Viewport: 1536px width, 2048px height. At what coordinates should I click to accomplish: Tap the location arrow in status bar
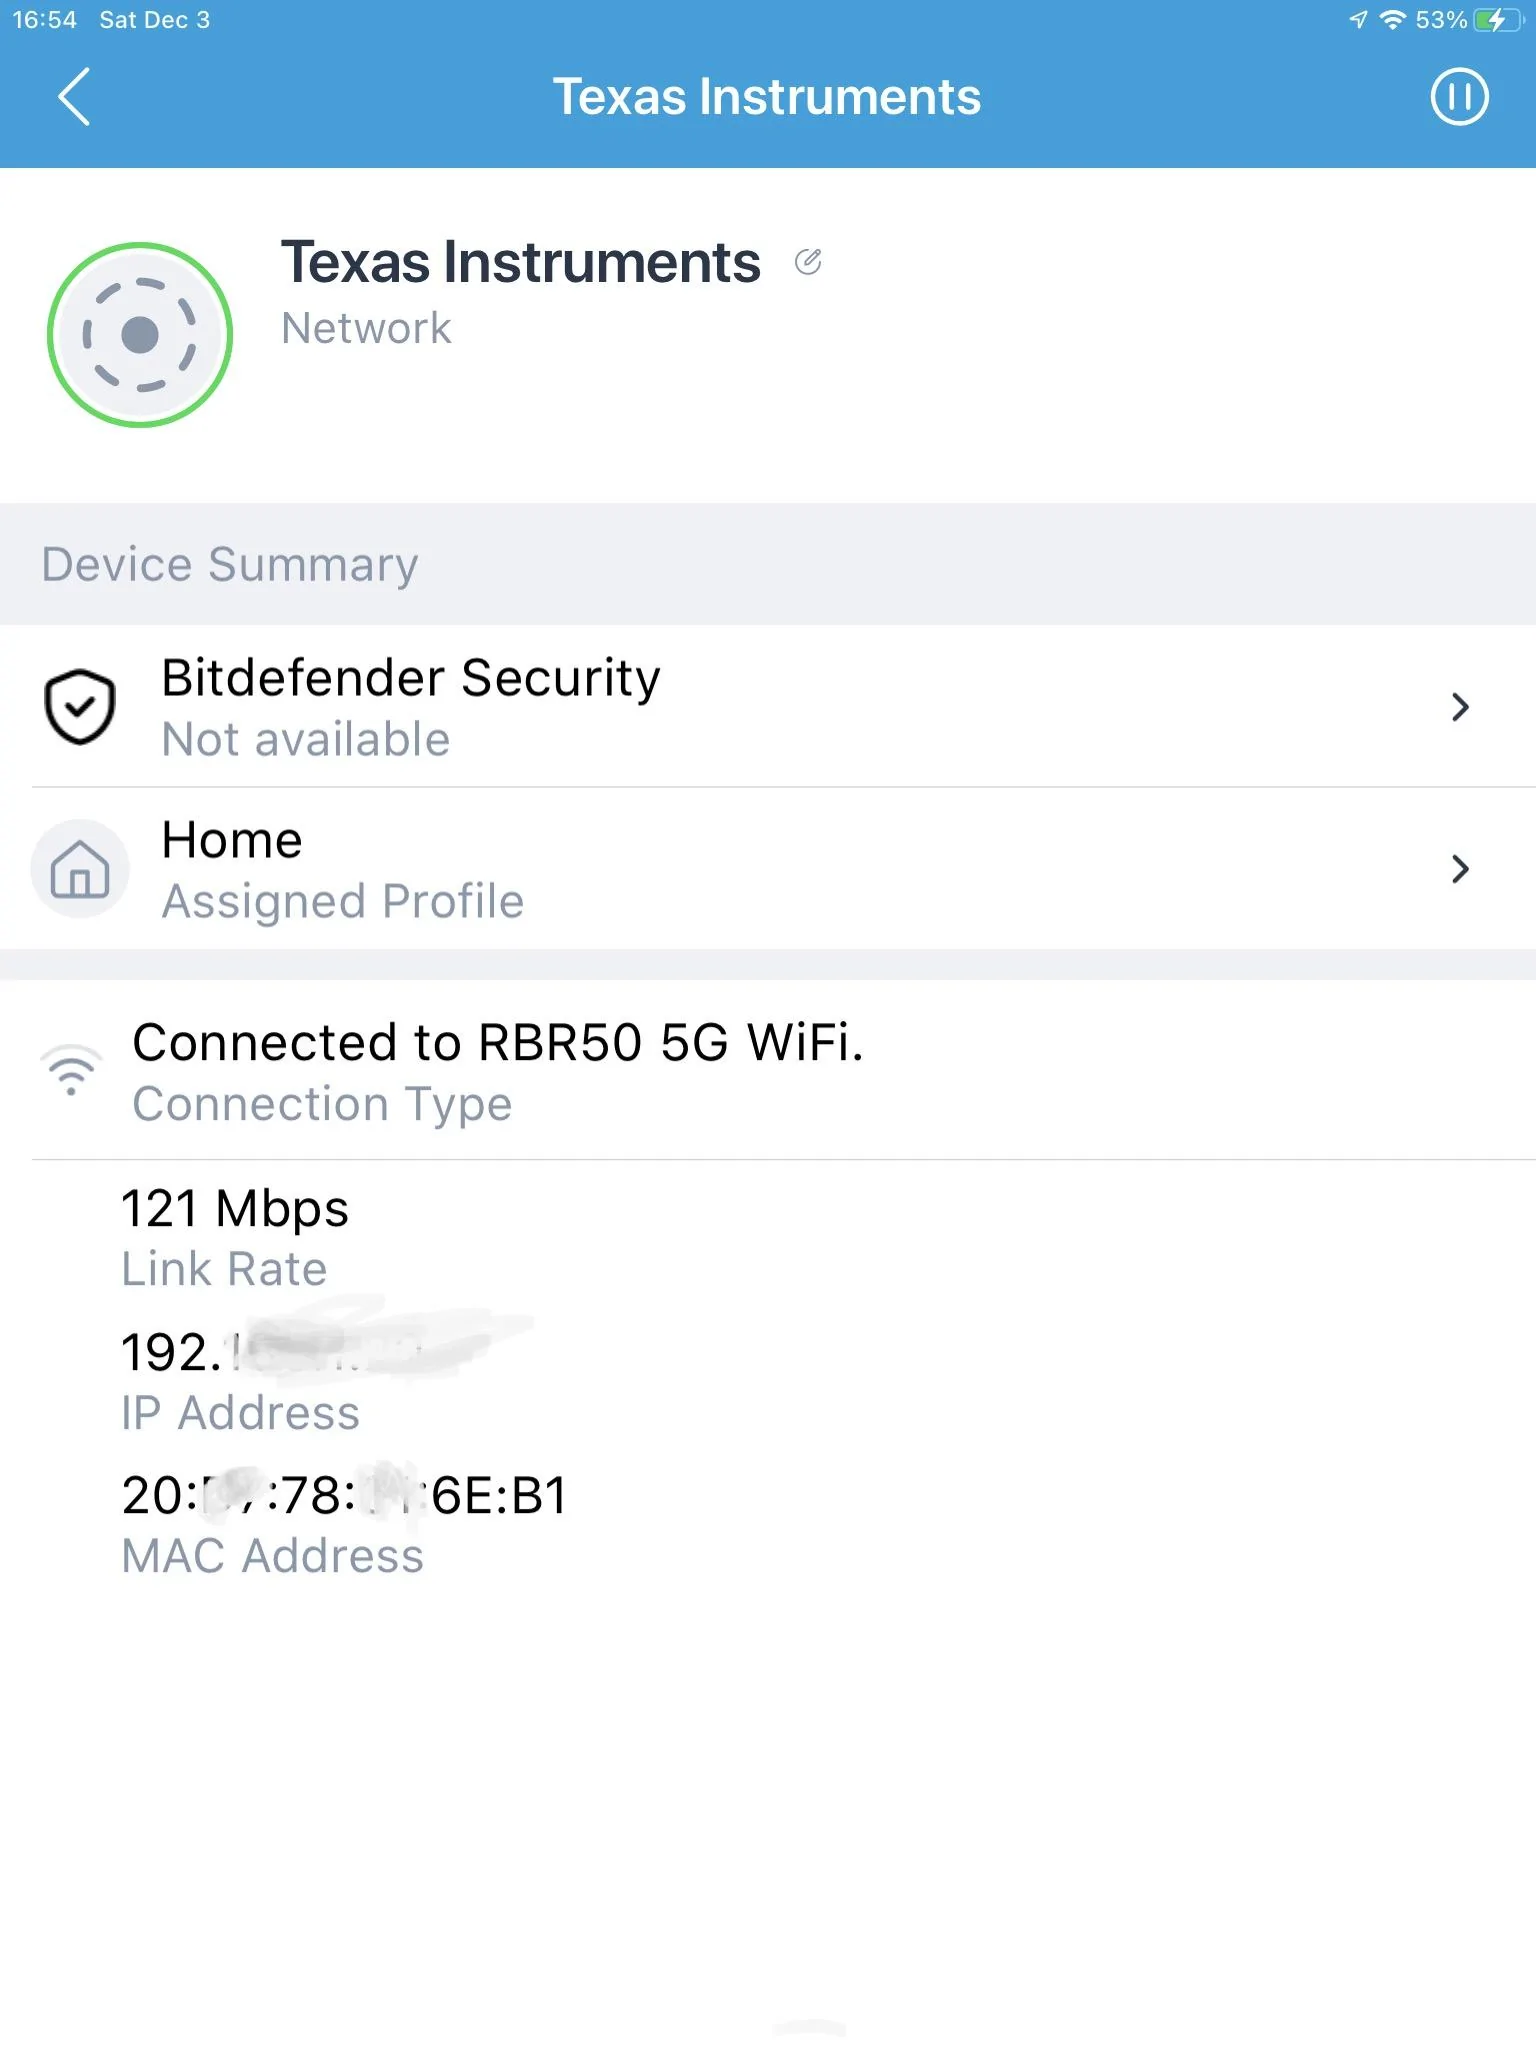(x=1358, y=20)
